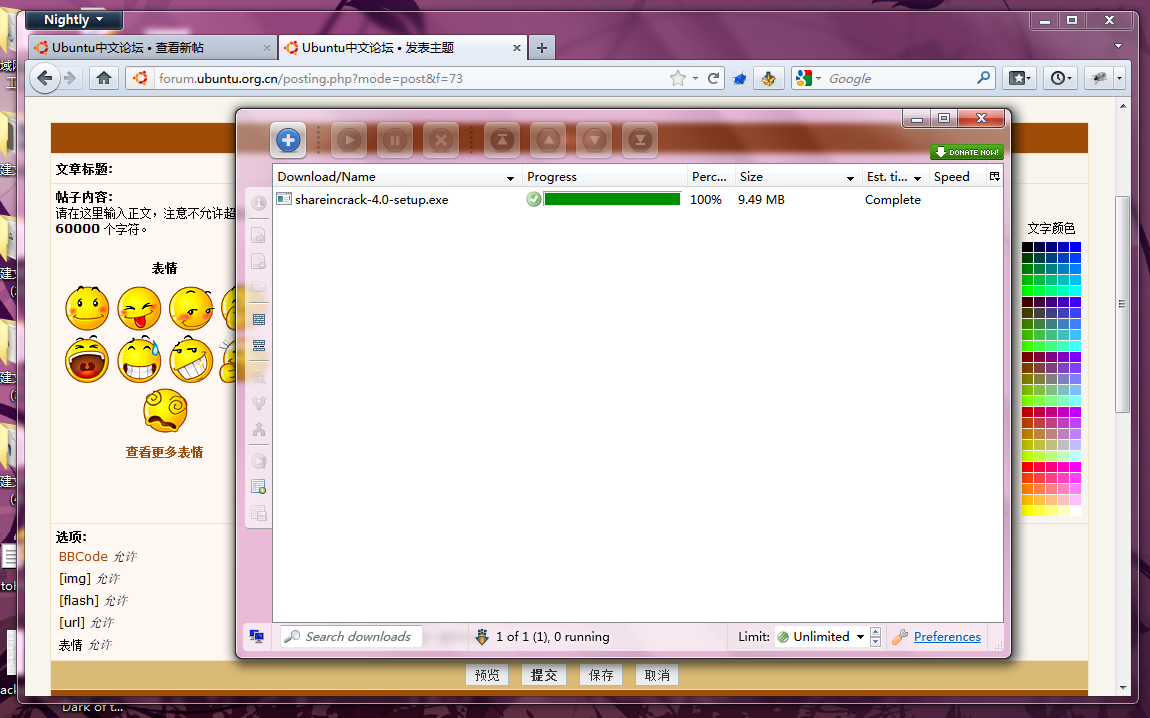The width and height of the screenshot is (1150, 718).
Task: Pick the white swatch in the 文字颜色 palette
Action: 1075,511
